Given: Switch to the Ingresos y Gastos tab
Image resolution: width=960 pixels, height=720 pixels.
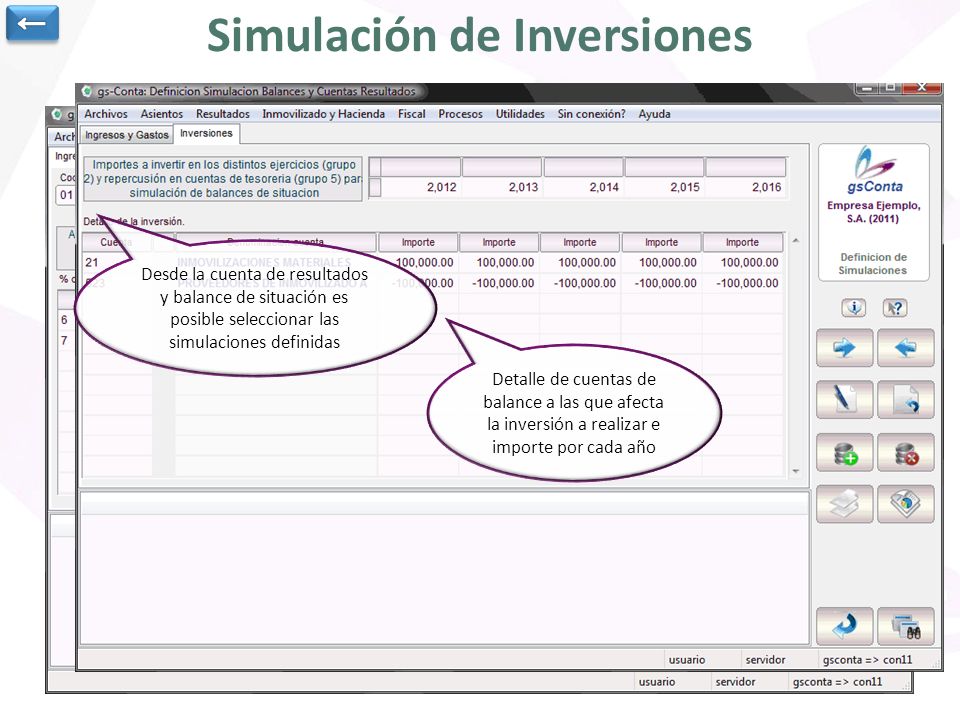Looking at the screenshot, I should click(x=127, y=135).
